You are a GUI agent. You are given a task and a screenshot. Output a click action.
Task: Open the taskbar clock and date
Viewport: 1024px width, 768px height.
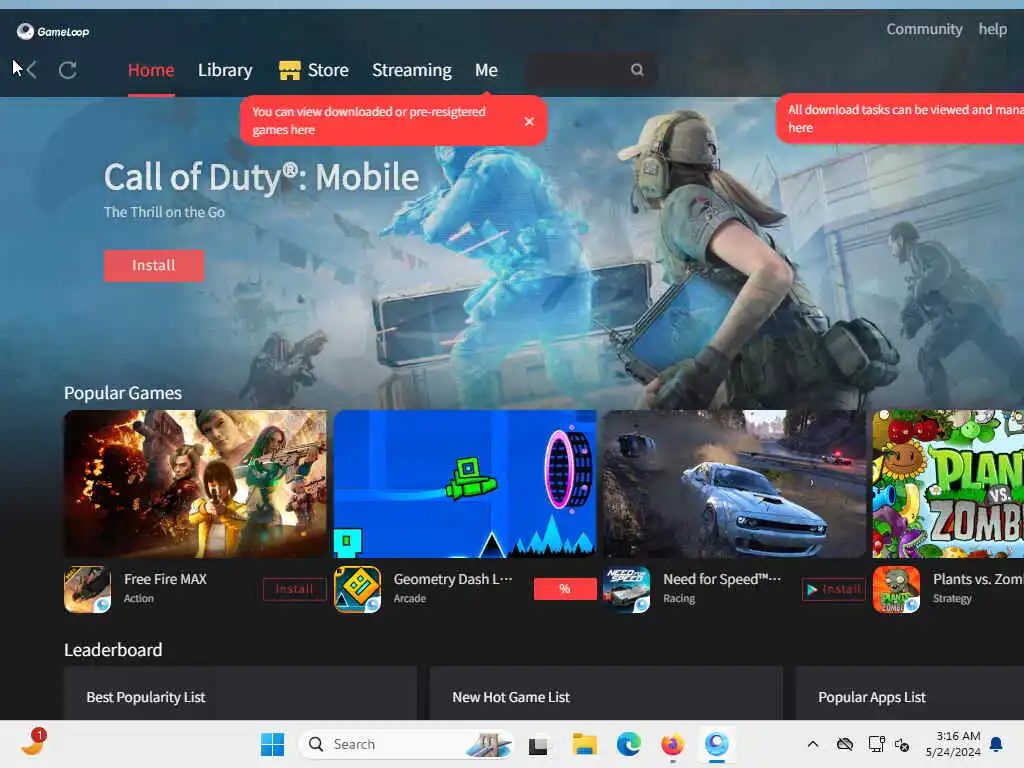point(953,744)
